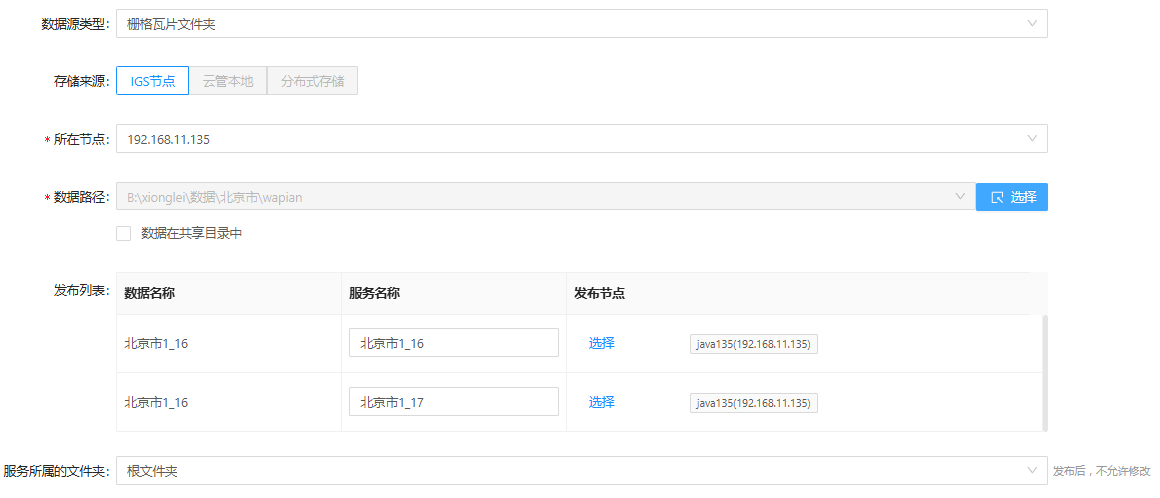Click 选择 link in the 北京市1_16 service row
The image size is (1160, 498).
click(601, 343)
